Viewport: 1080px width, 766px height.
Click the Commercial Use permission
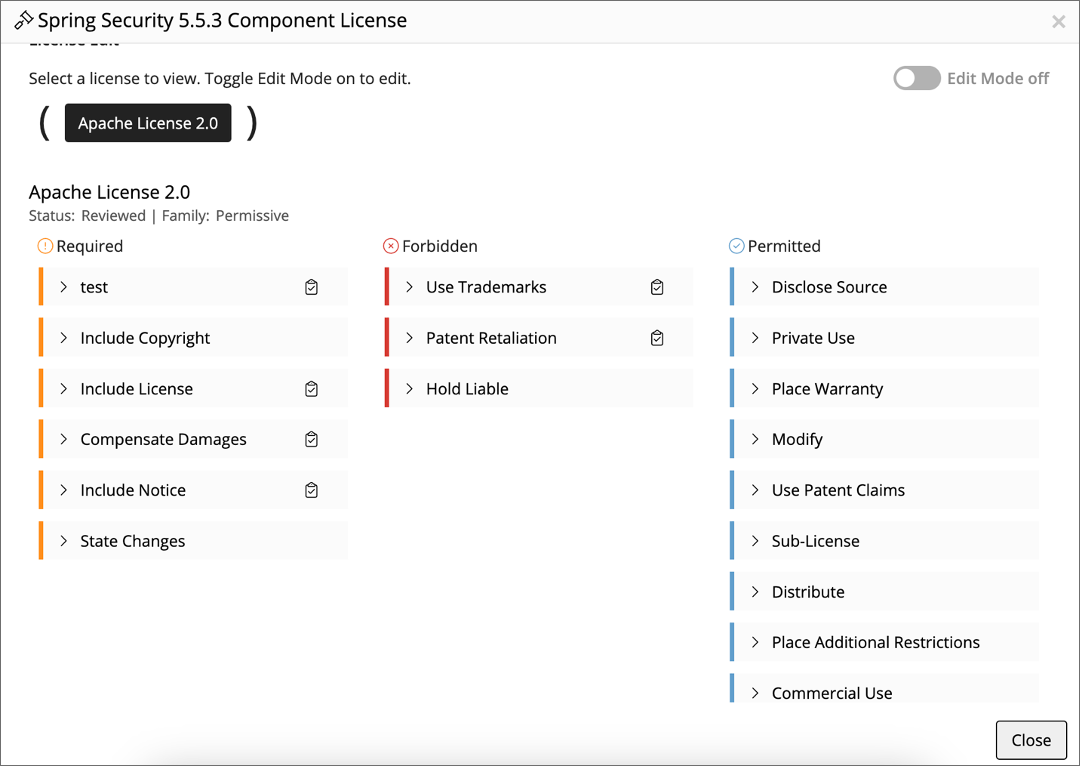(x=831, y=692)
